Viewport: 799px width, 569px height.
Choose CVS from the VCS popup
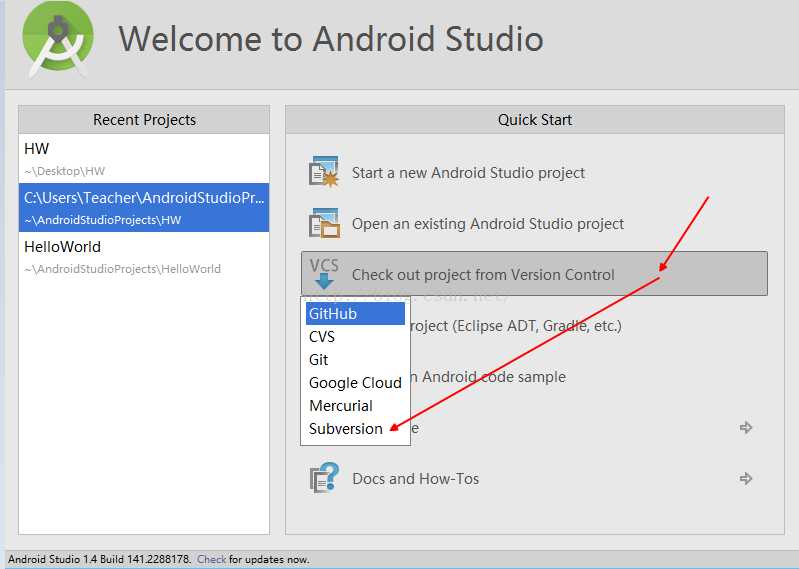coord(355,337)
